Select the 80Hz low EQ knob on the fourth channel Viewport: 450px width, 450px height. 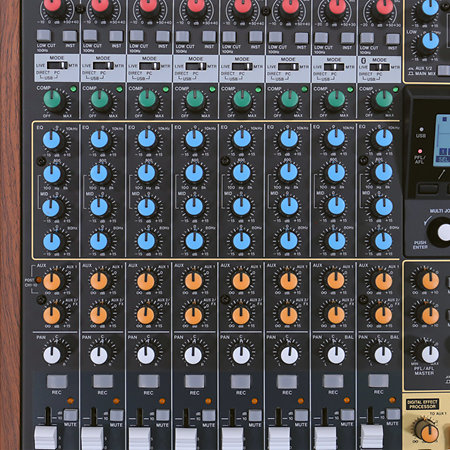click(x=194, y=241)
